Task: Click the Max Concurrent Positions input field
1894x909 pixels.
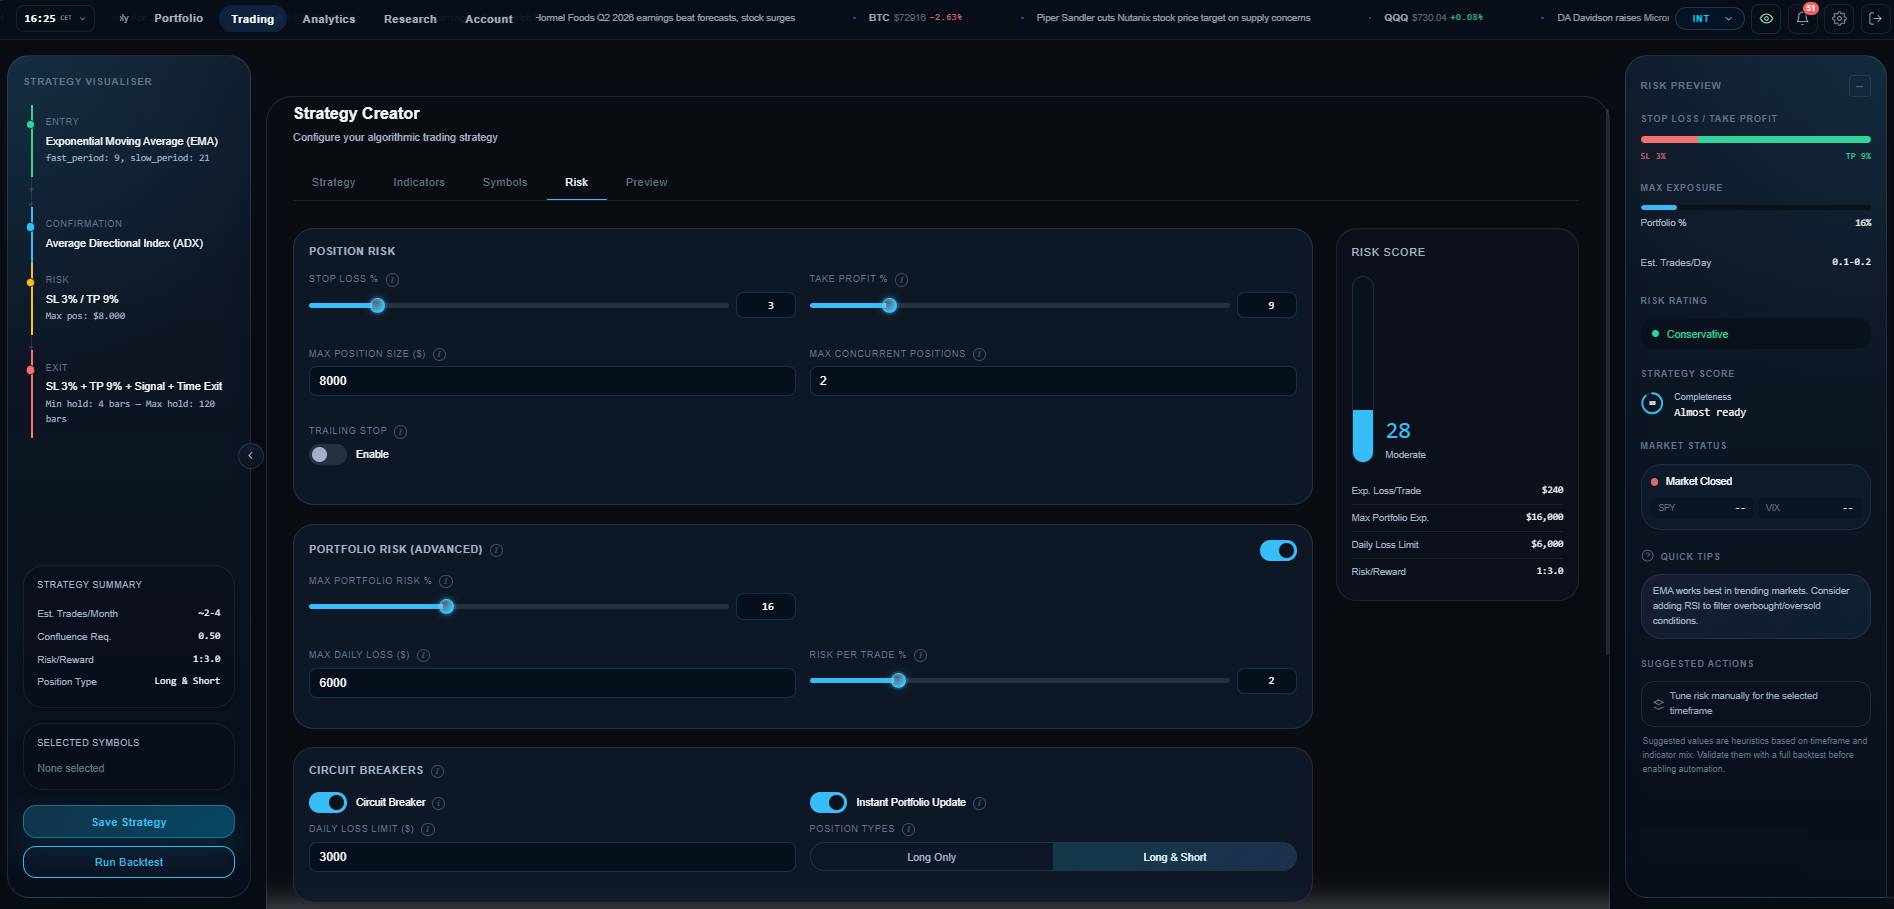Action: coord(1053,381)
